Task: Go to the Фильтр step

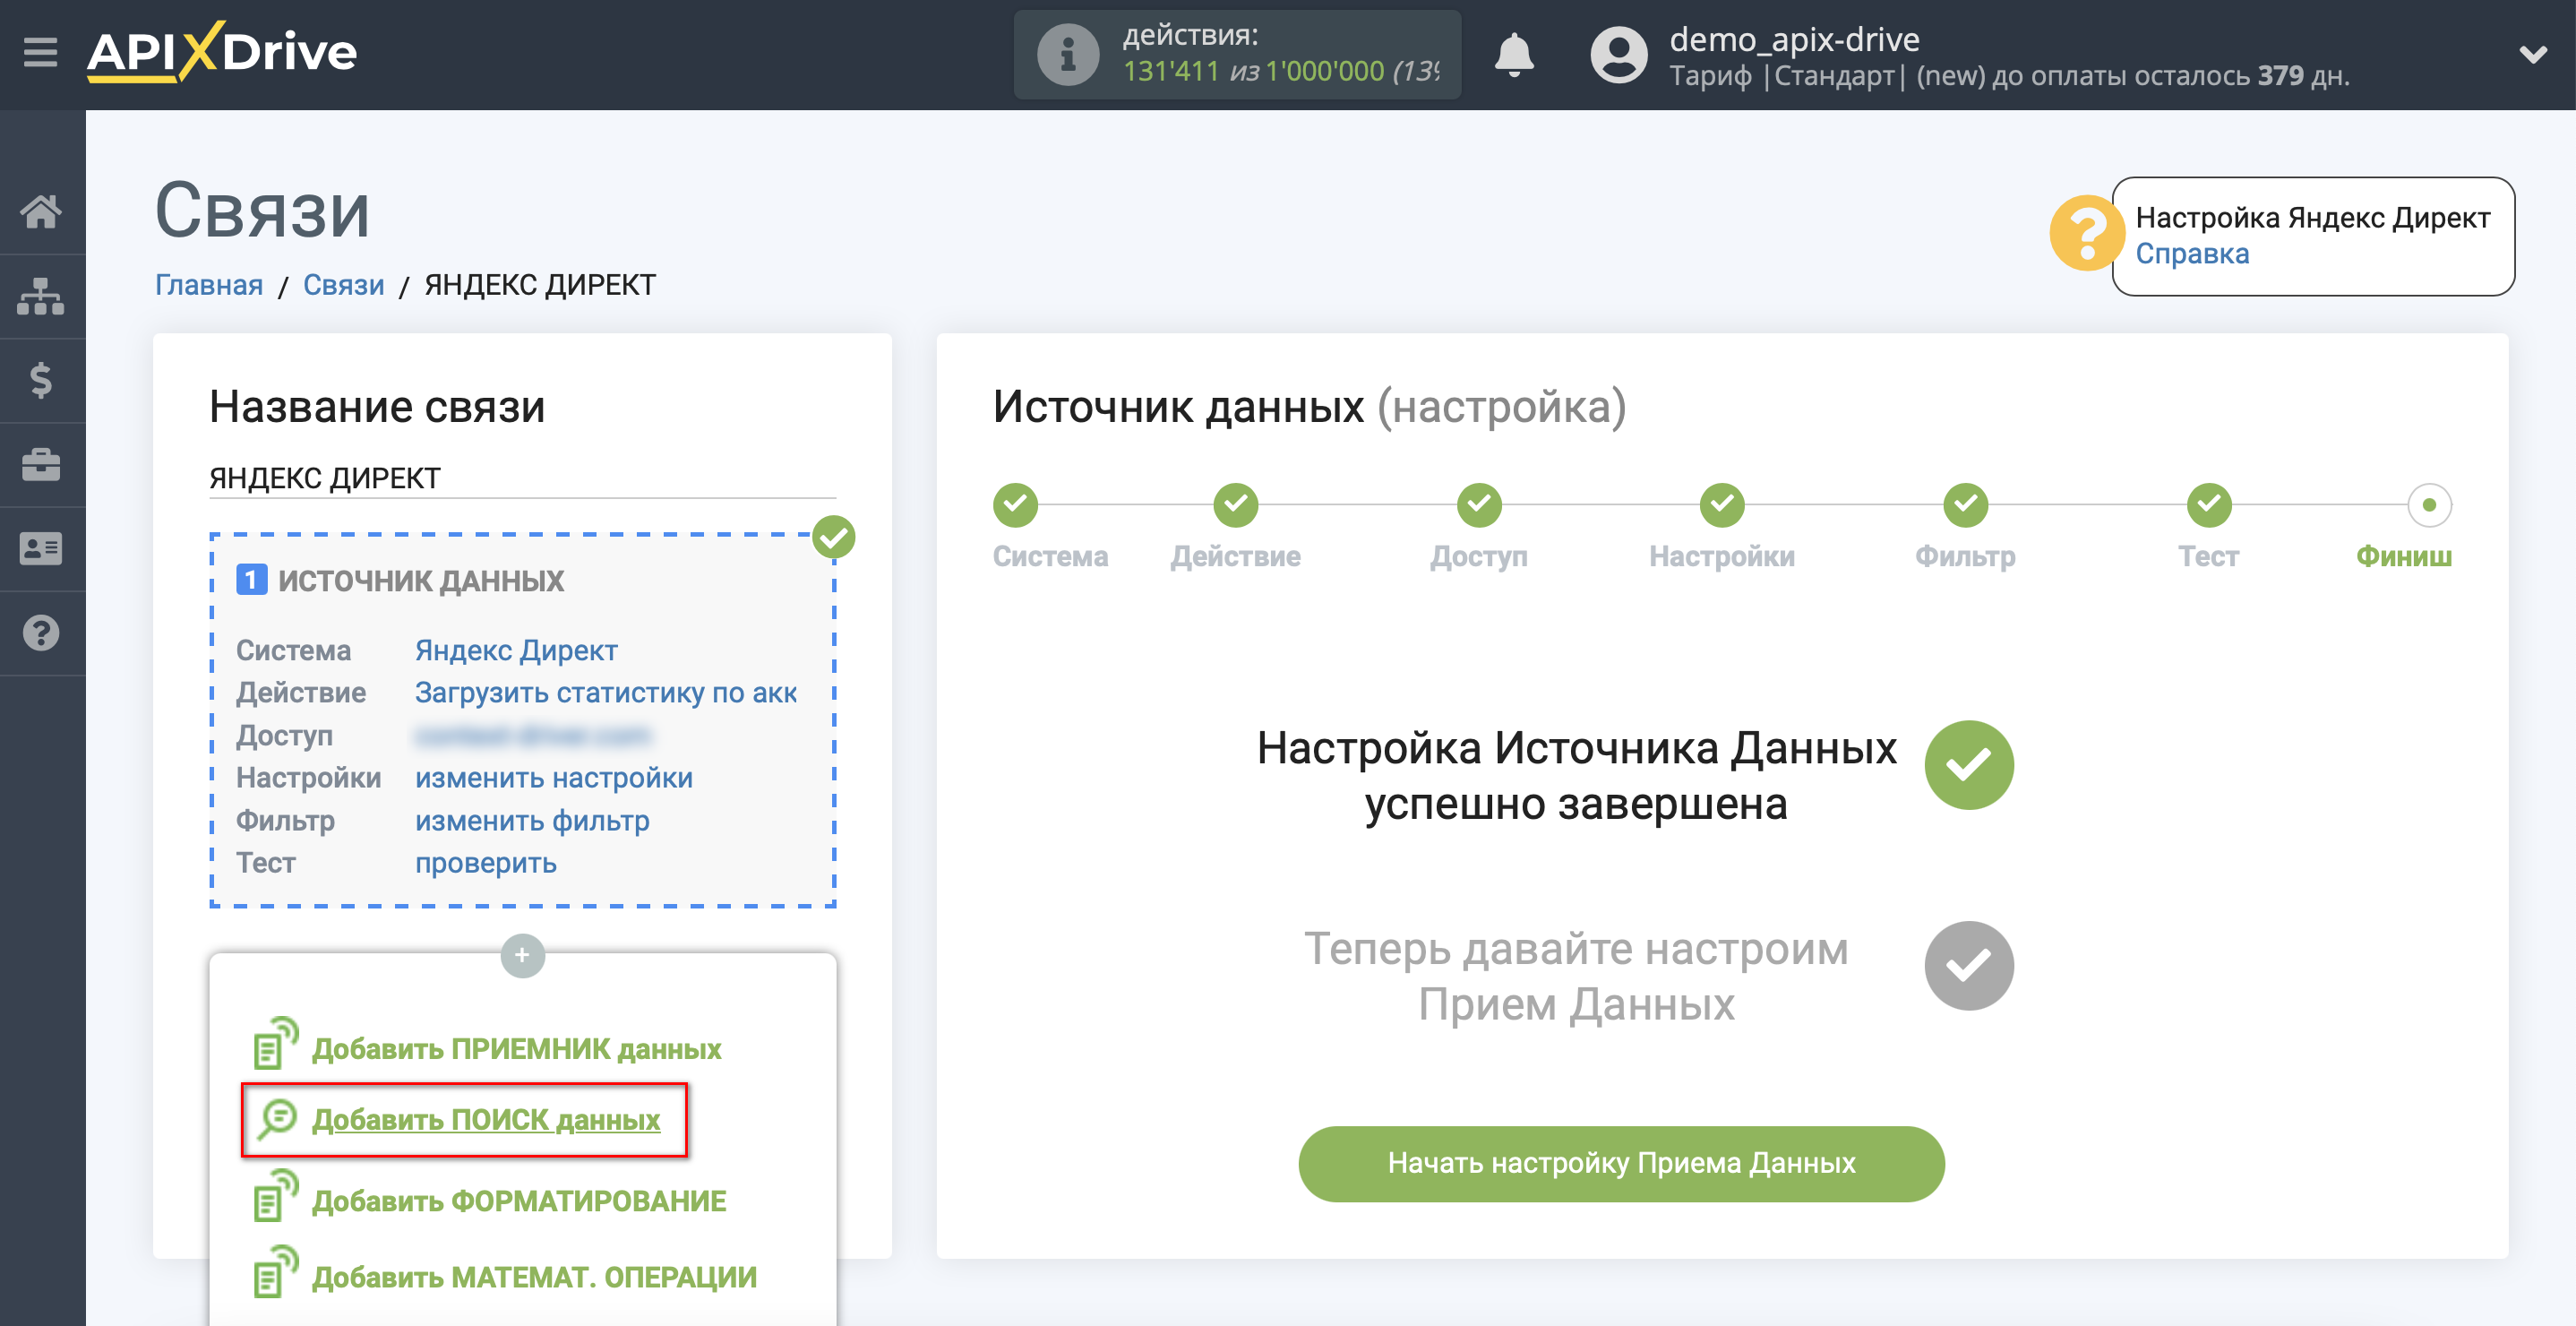Action: point(1965,505)
